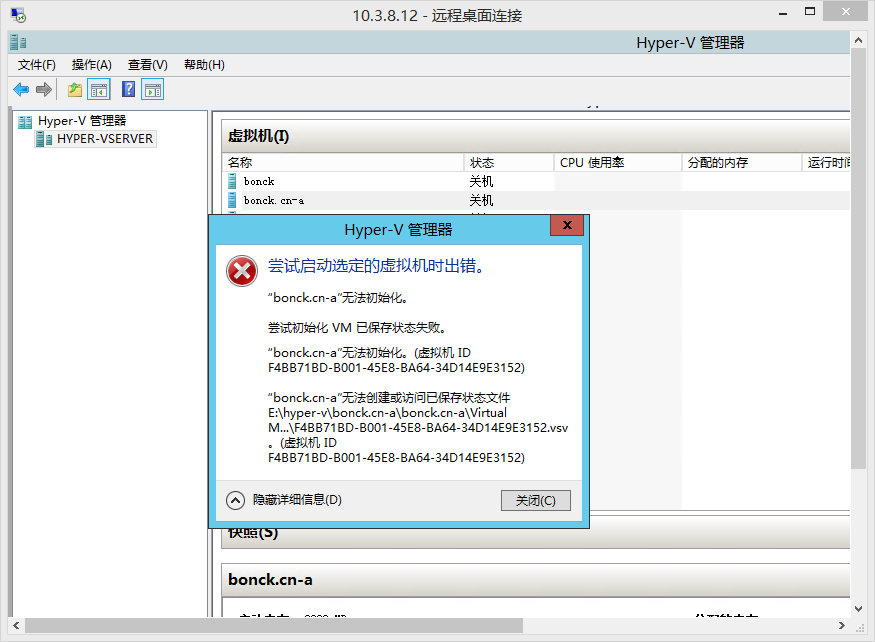Click the bonck virtual machine icon
Image resolution: width=875 pixels, height=642 pixels.
tap(232, 181)
